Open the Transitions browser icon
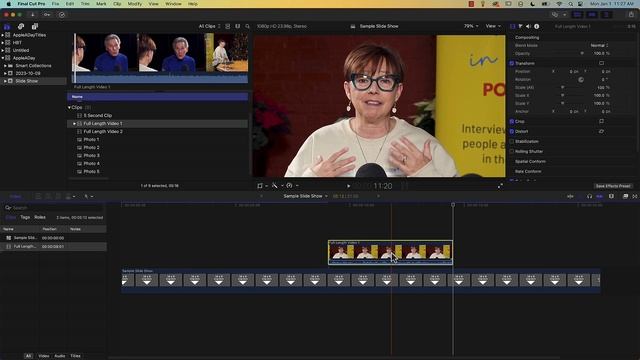Viewport: 640px width, 360px height. tap(635, 196)
